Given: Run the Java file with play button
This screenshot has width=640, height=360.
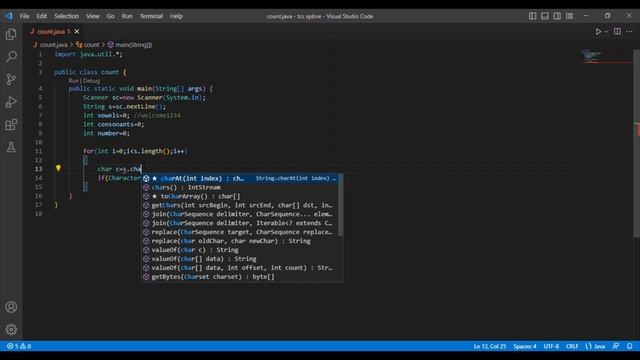Looking at the screenshot, I should pyautogui.click(x=598, y=31).
